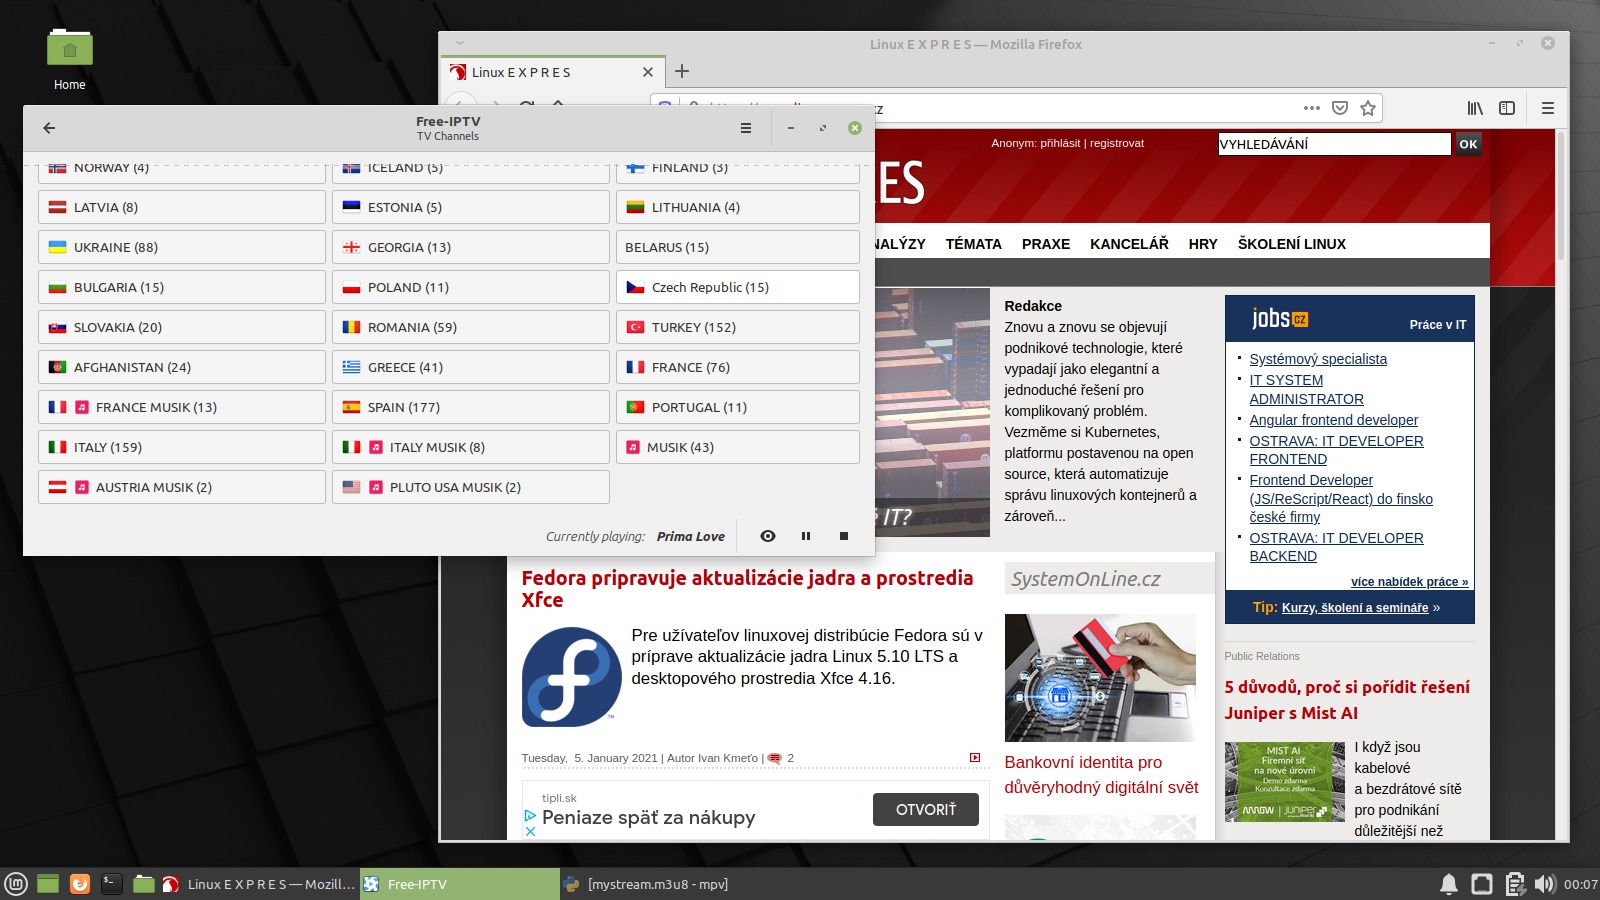The width and height of the screenshot is (1600, 900).
Task: Select the Czech Republic (15) channel group
Action: 737,287
